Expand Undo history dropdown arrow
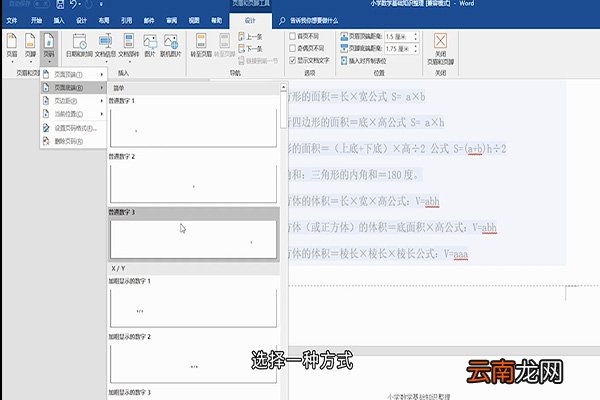Screen dimensions: 600x400 coord(80,4)
